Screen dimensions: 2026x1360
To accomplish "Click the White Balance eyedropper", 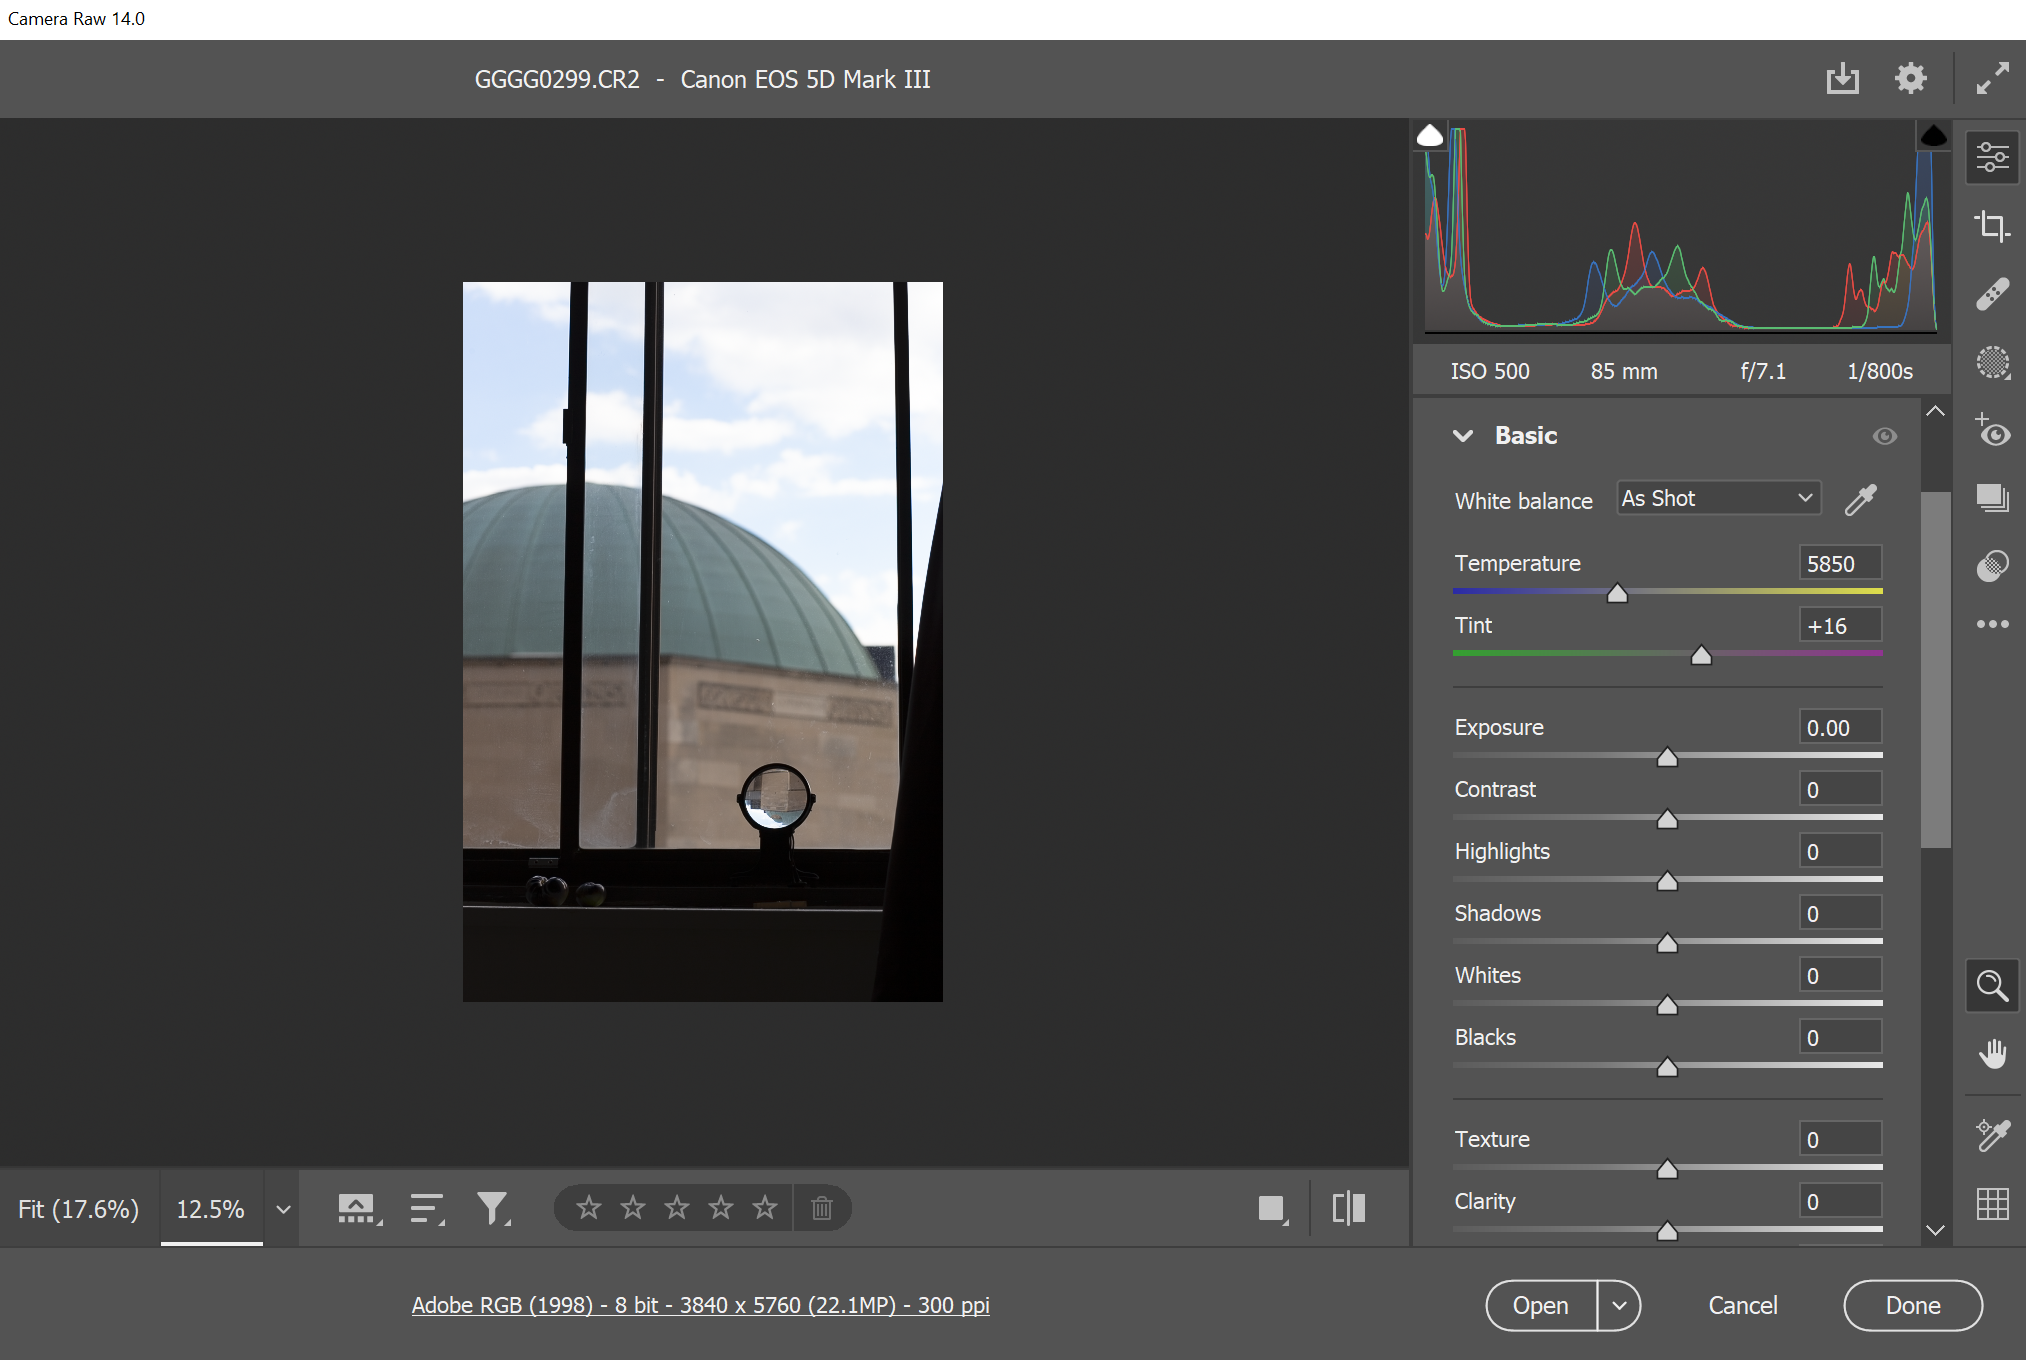I will 1860,499.
